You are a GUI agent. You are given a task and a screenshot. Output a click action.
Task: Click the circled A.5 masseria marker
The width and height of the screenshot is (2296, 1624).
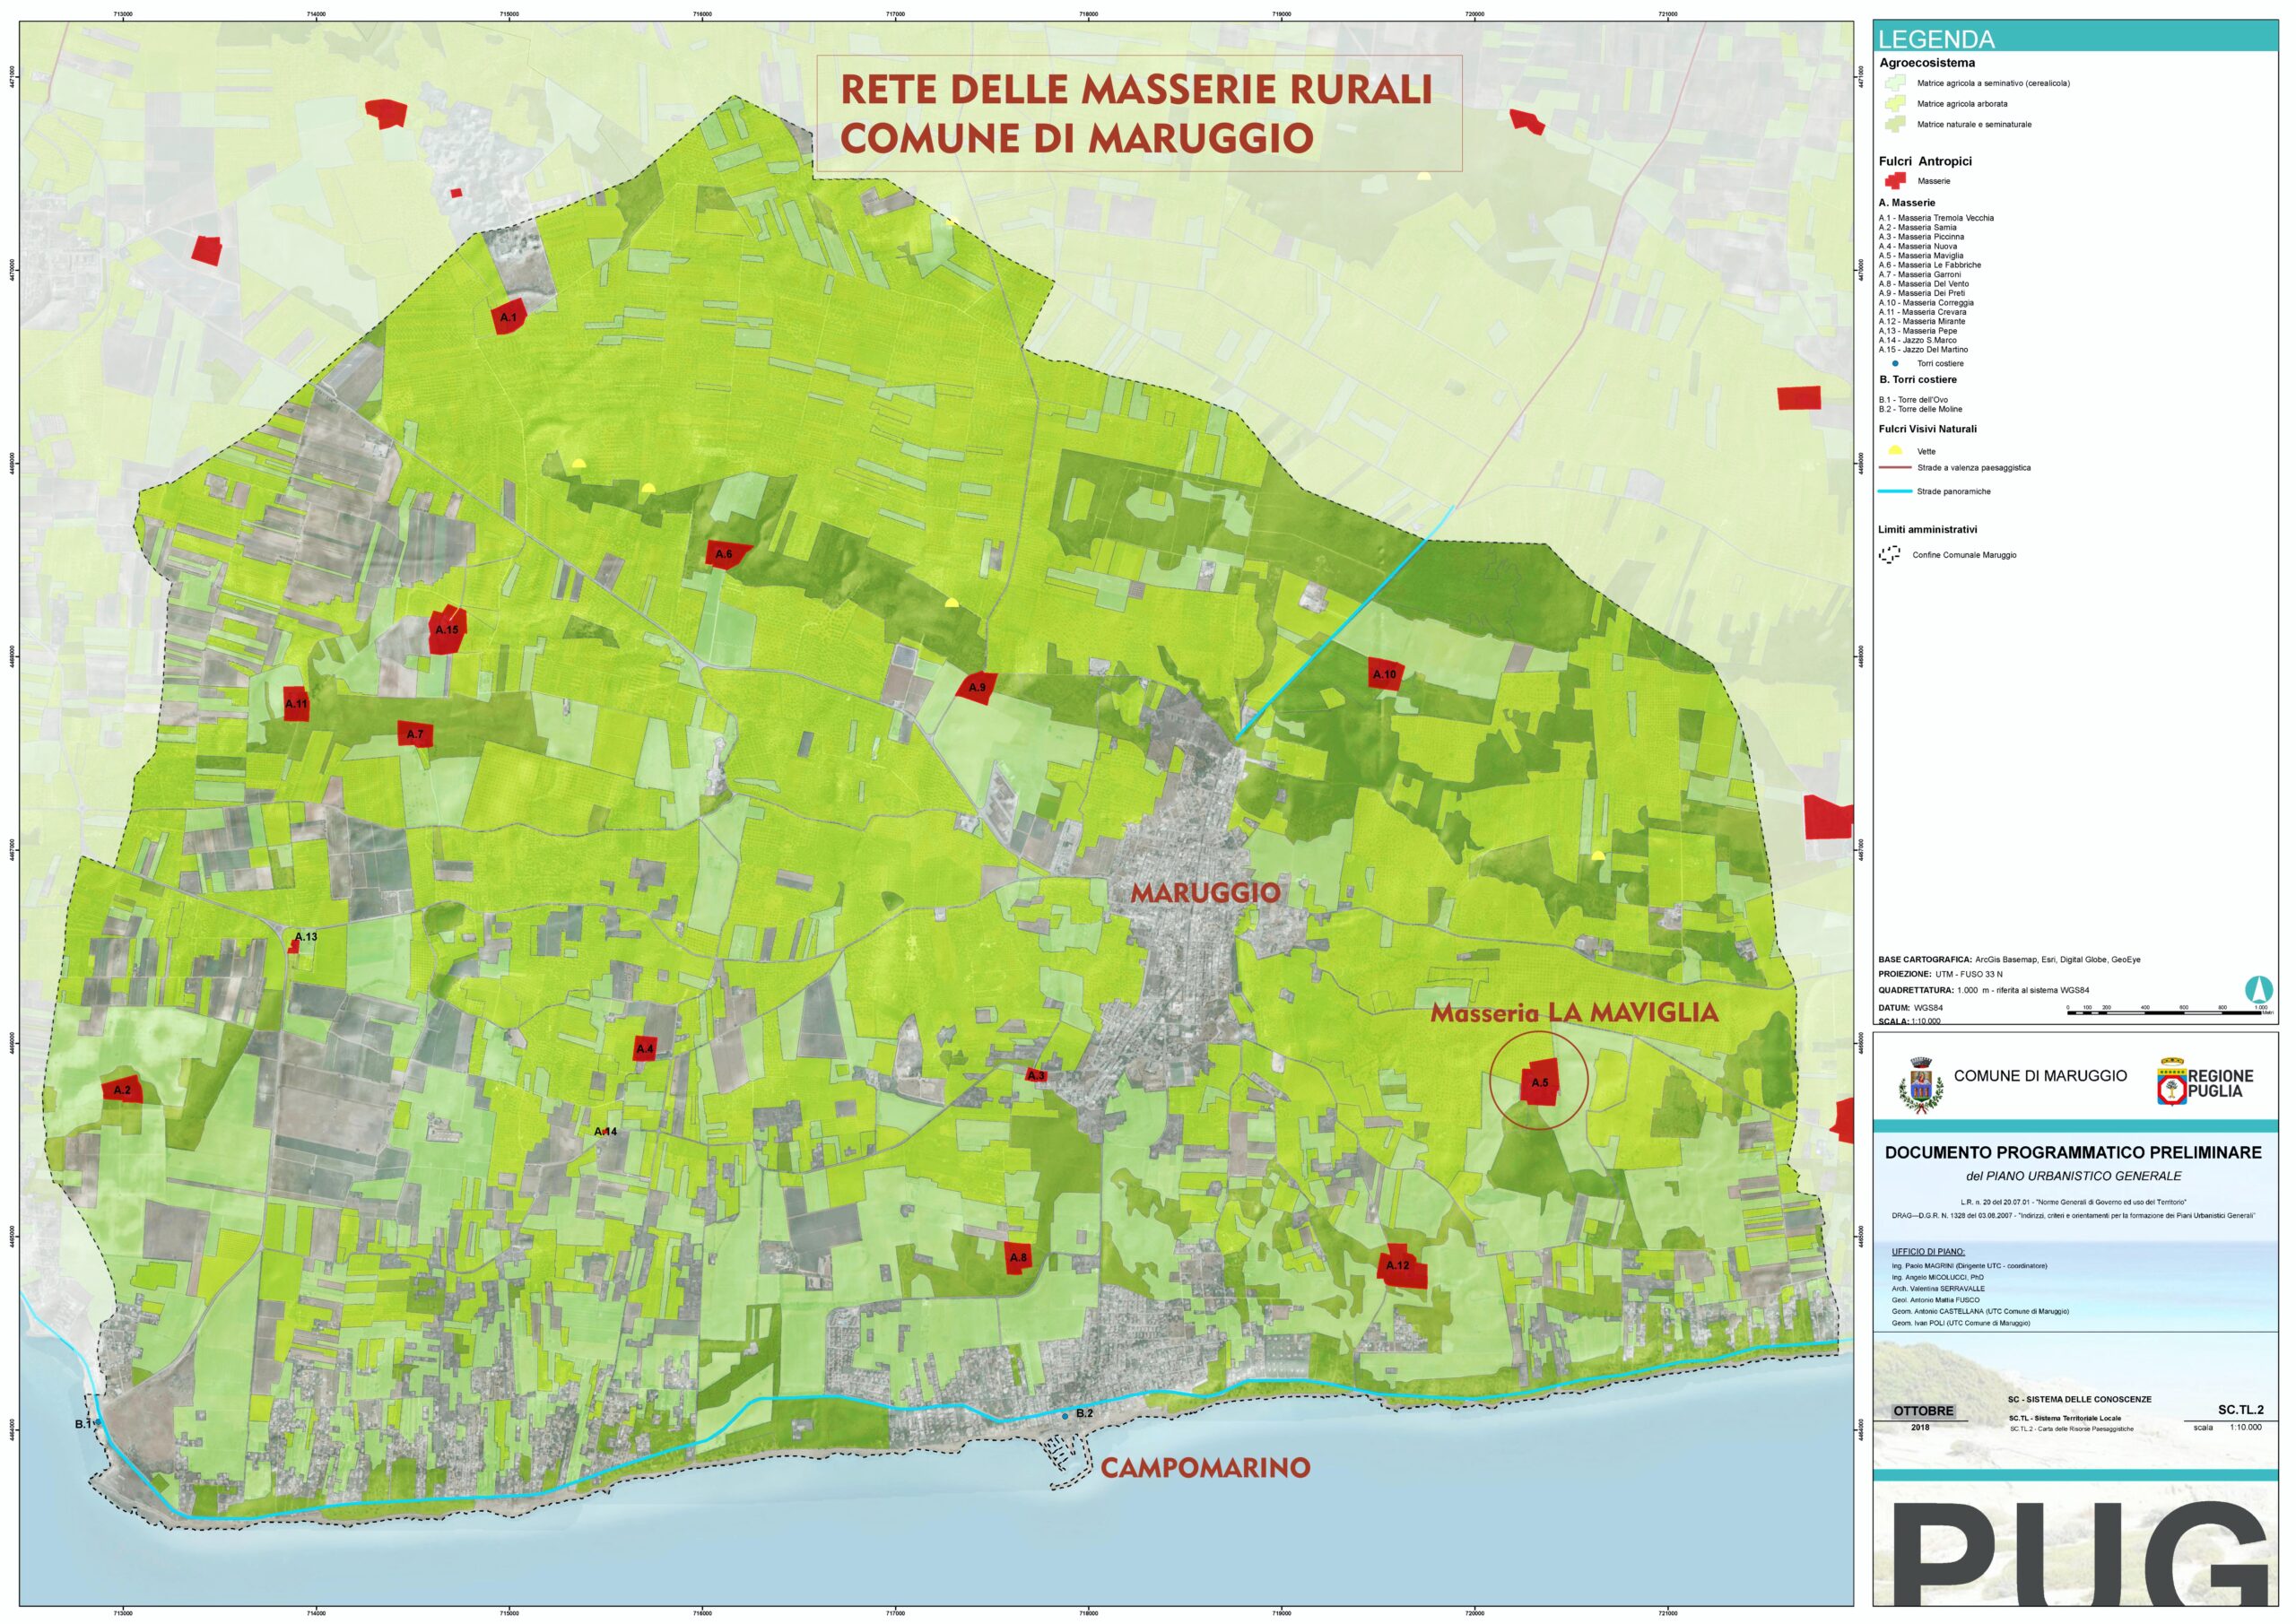pos(1539,1083)
